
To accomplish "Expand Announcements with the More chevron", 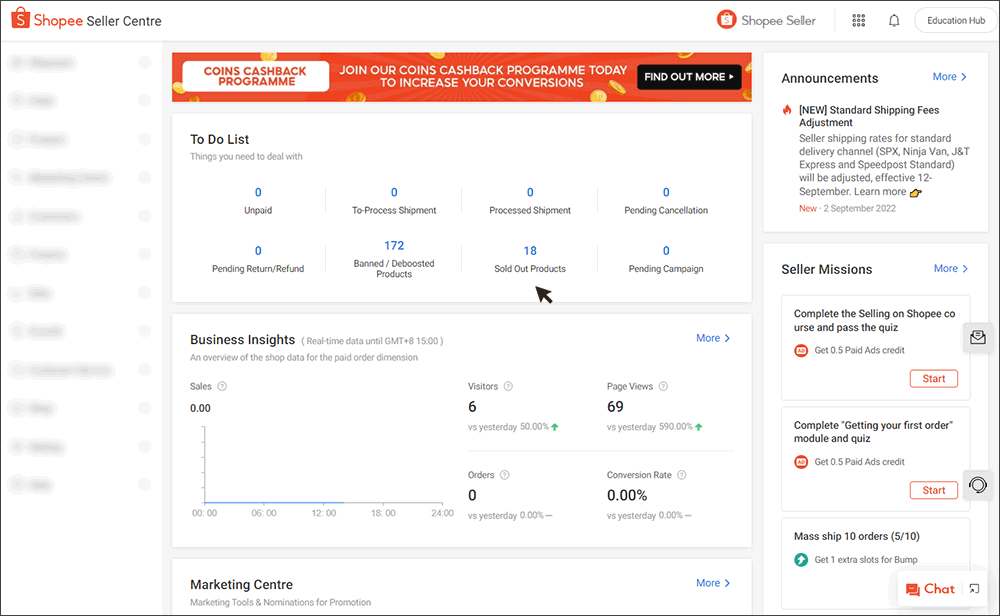I will point(948,76).
